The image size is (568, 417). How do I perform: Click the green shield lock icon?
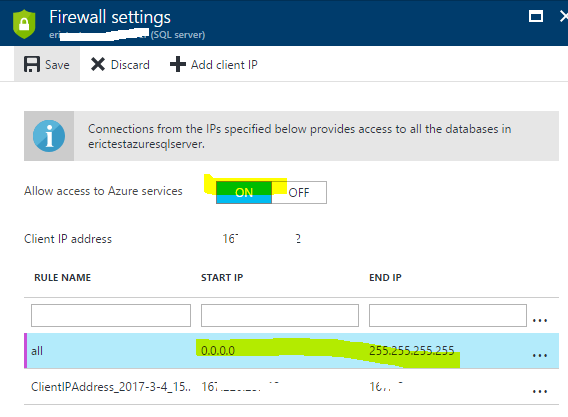(x=24, y=24)
